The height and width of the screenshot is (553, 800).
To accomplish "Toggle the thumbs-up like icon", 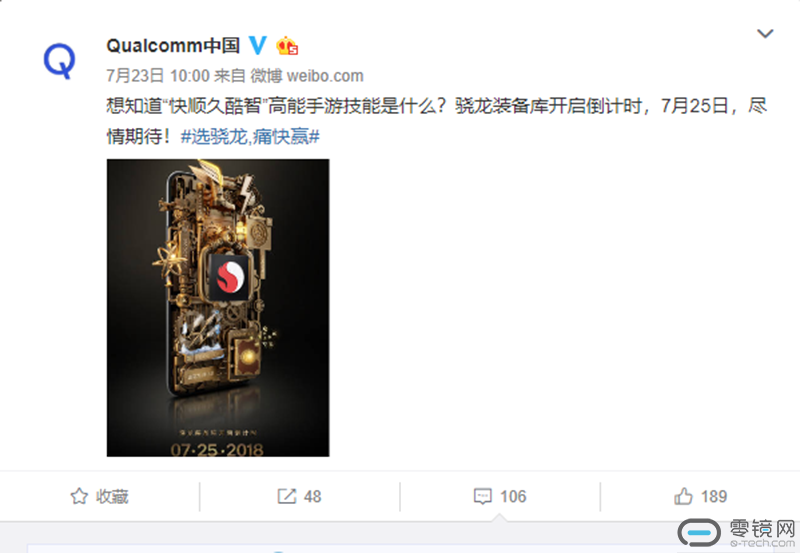I will pyautogui.click(x=683, y=496).
